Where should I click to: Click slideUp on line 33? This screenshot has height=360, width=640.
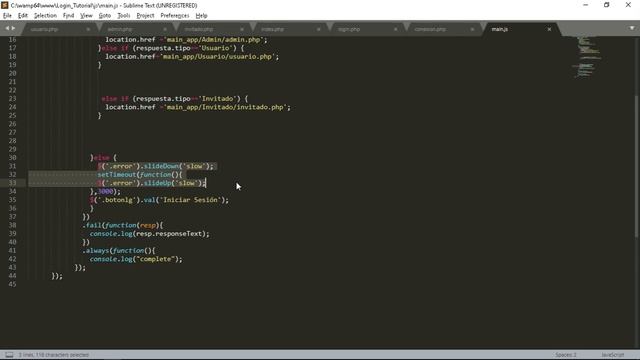(x=158, y=183)
